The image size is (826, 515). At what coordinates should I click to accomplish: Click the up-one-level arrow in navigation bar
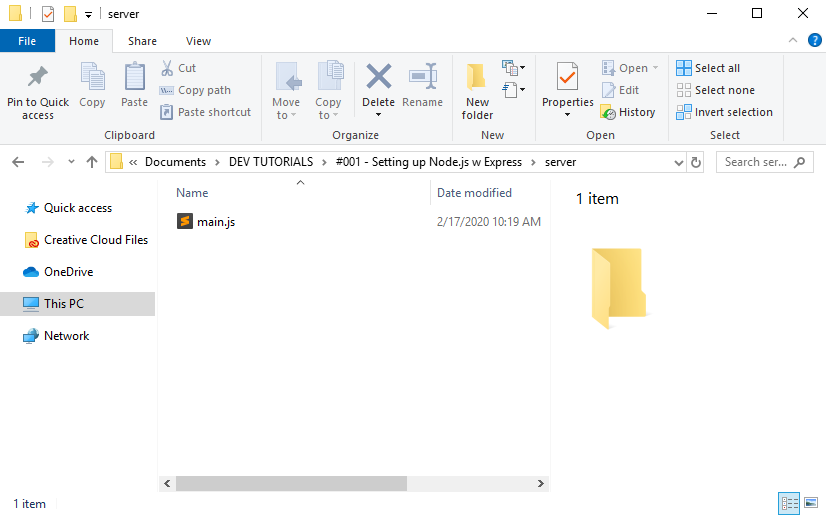point(92,162)
